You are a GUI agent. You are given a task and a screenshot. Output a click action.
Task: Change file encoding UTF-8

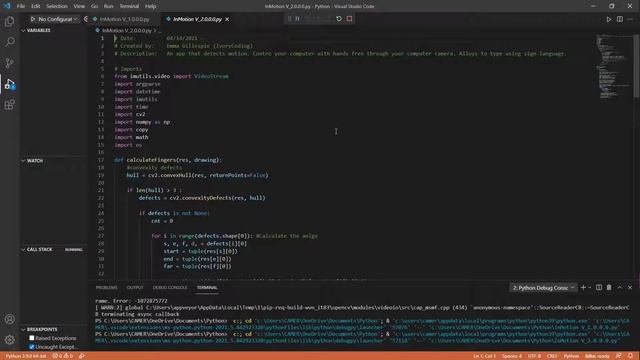(534, 356)
